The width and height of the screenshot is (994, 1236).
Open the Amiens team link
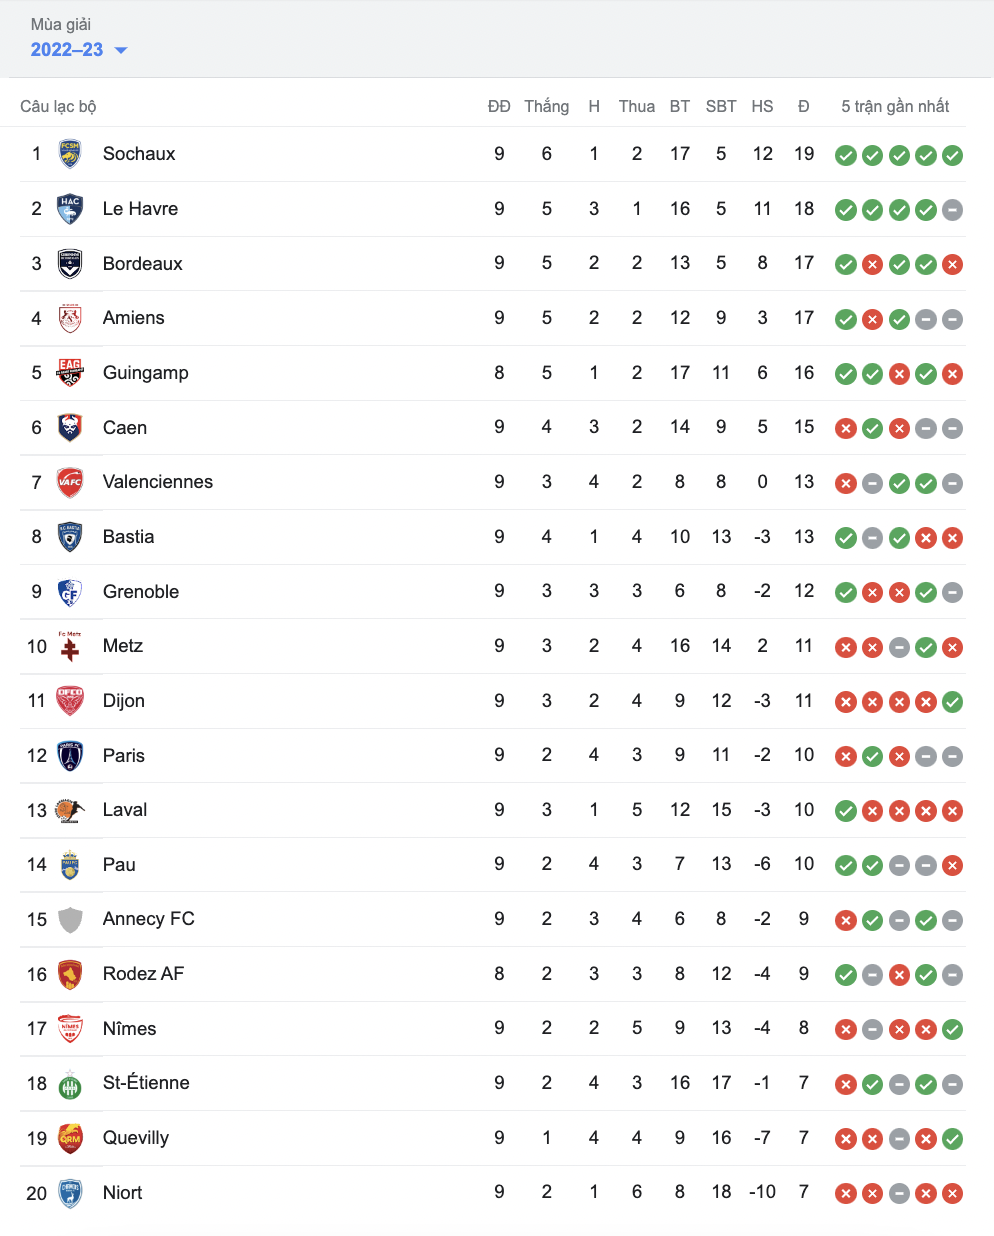click(133, 318)
